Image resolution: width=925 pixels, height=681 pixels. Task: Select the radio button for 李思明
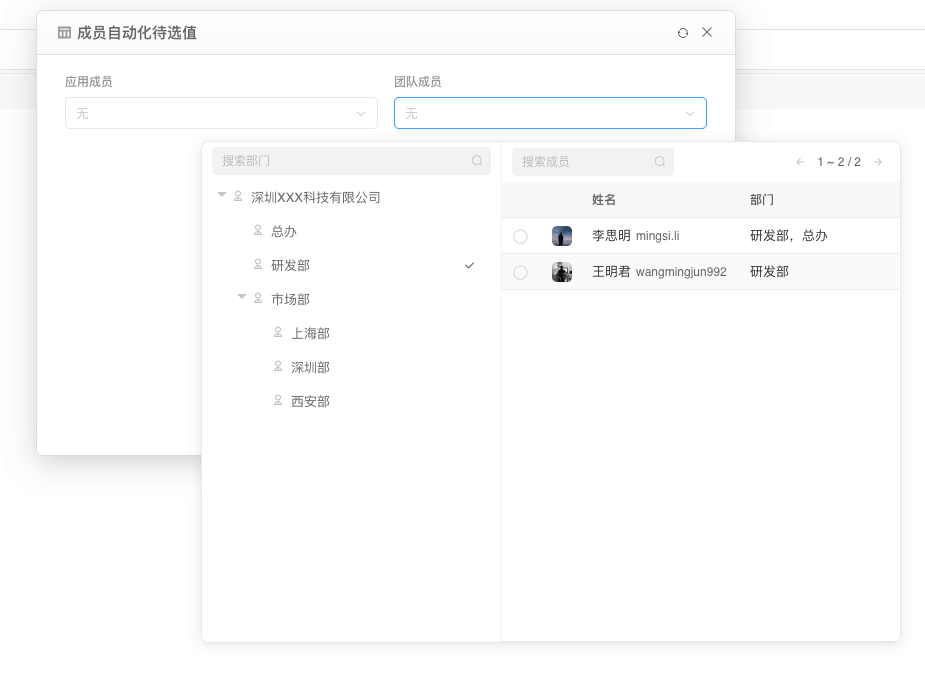[520, 236]
